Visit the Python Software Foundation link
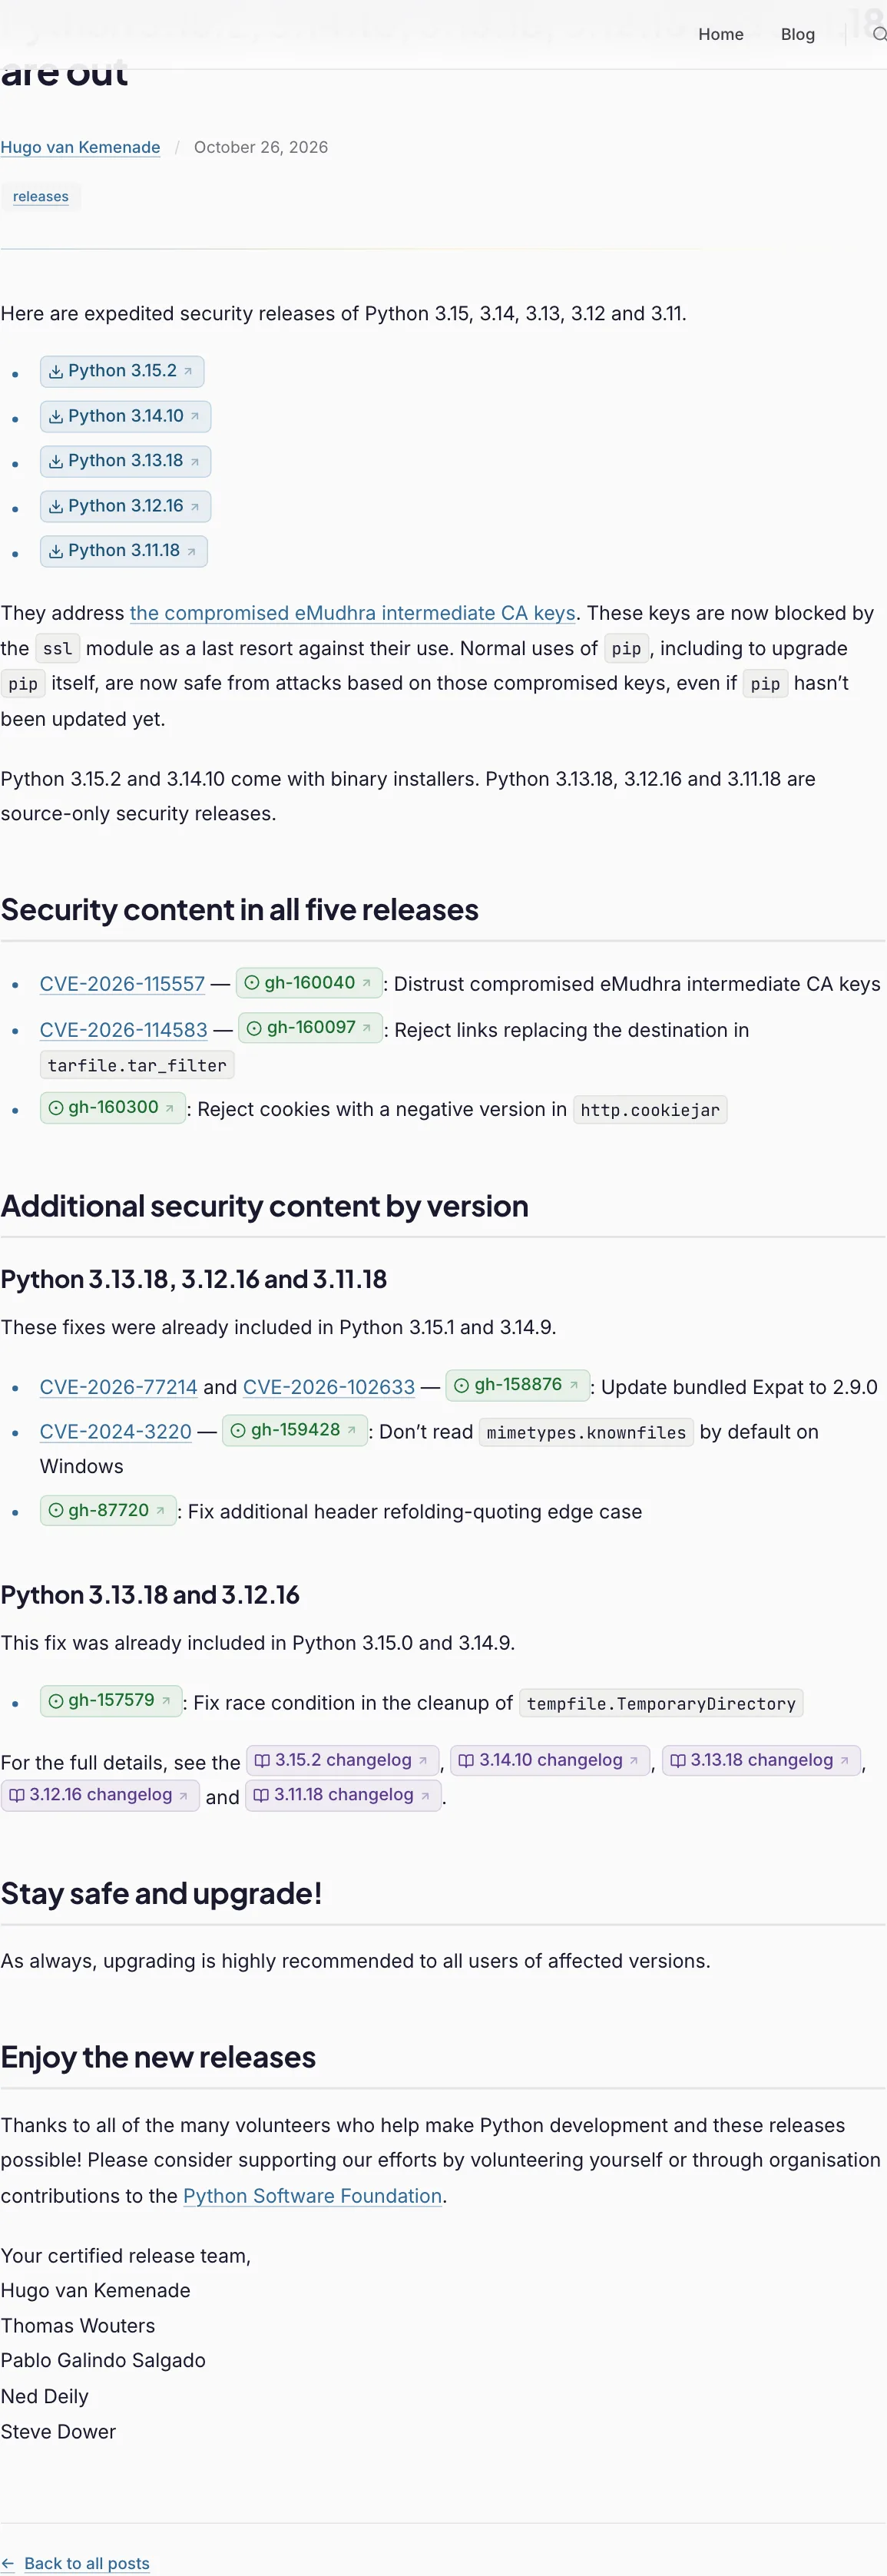The width and height of the screenshot is (887, 2576). point(312,2196)
